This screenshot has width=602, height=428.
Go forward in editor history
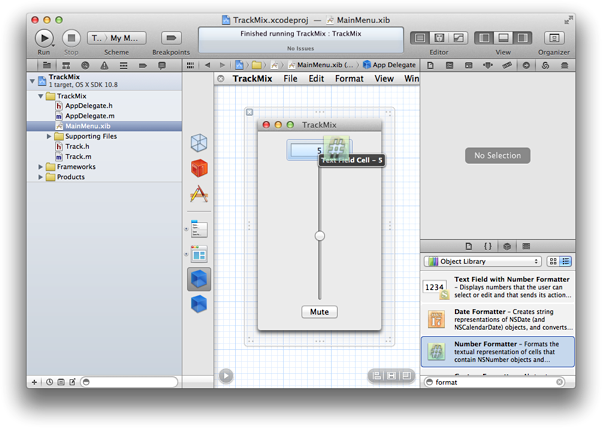[x=222, y=65]
